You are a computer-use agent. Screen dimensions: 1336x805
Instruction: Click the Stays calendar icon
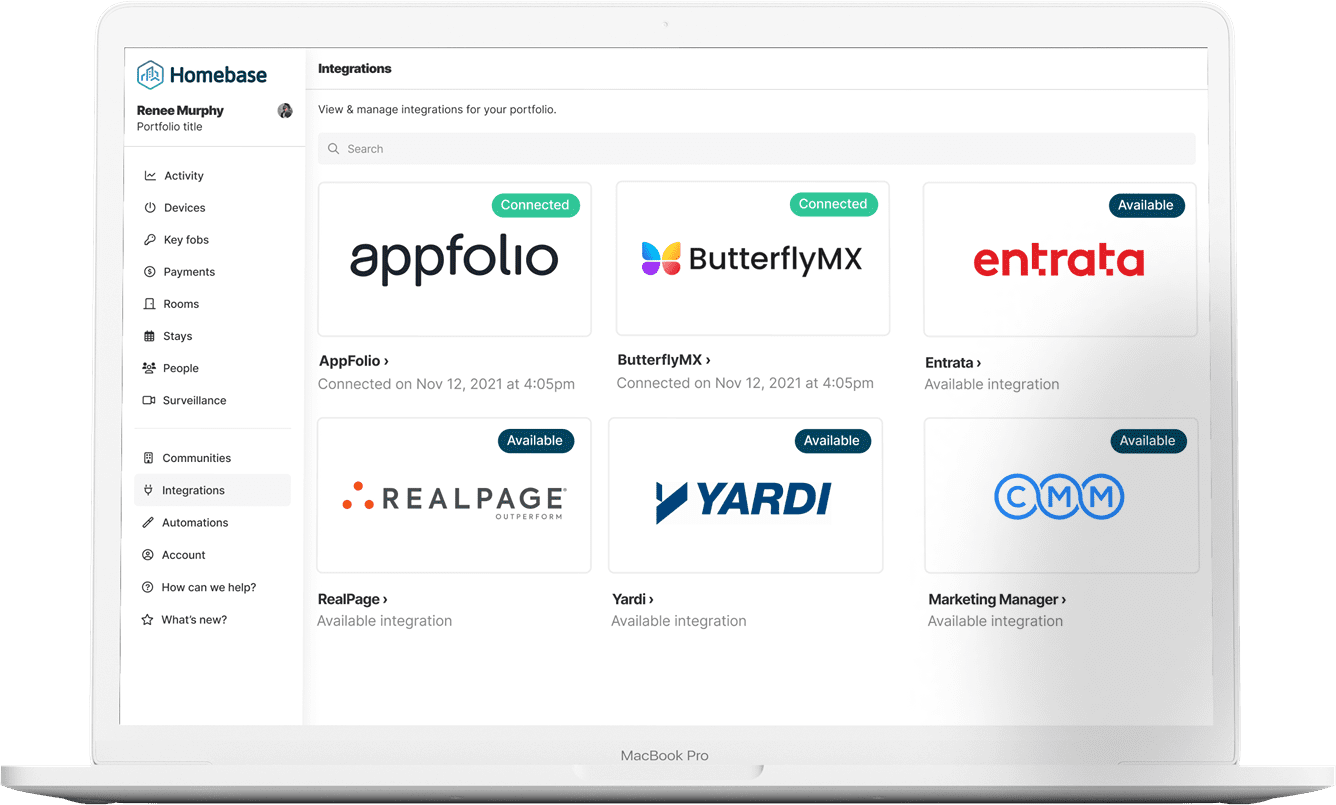tap(150, 336)
